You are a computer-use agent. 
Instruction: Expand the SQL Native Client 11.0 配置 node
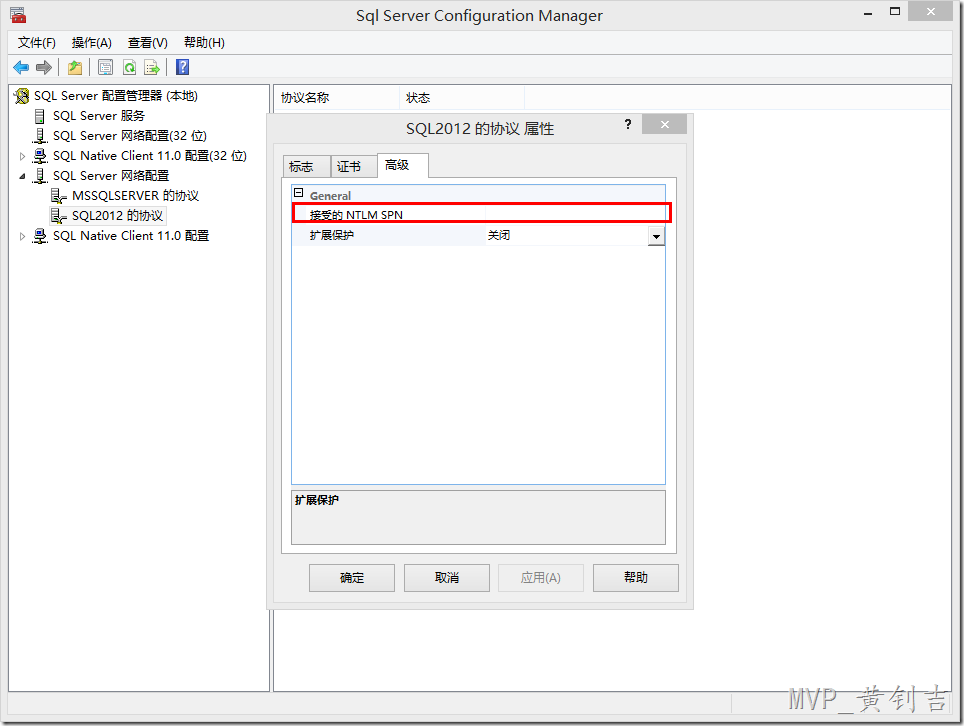(23, 236)
